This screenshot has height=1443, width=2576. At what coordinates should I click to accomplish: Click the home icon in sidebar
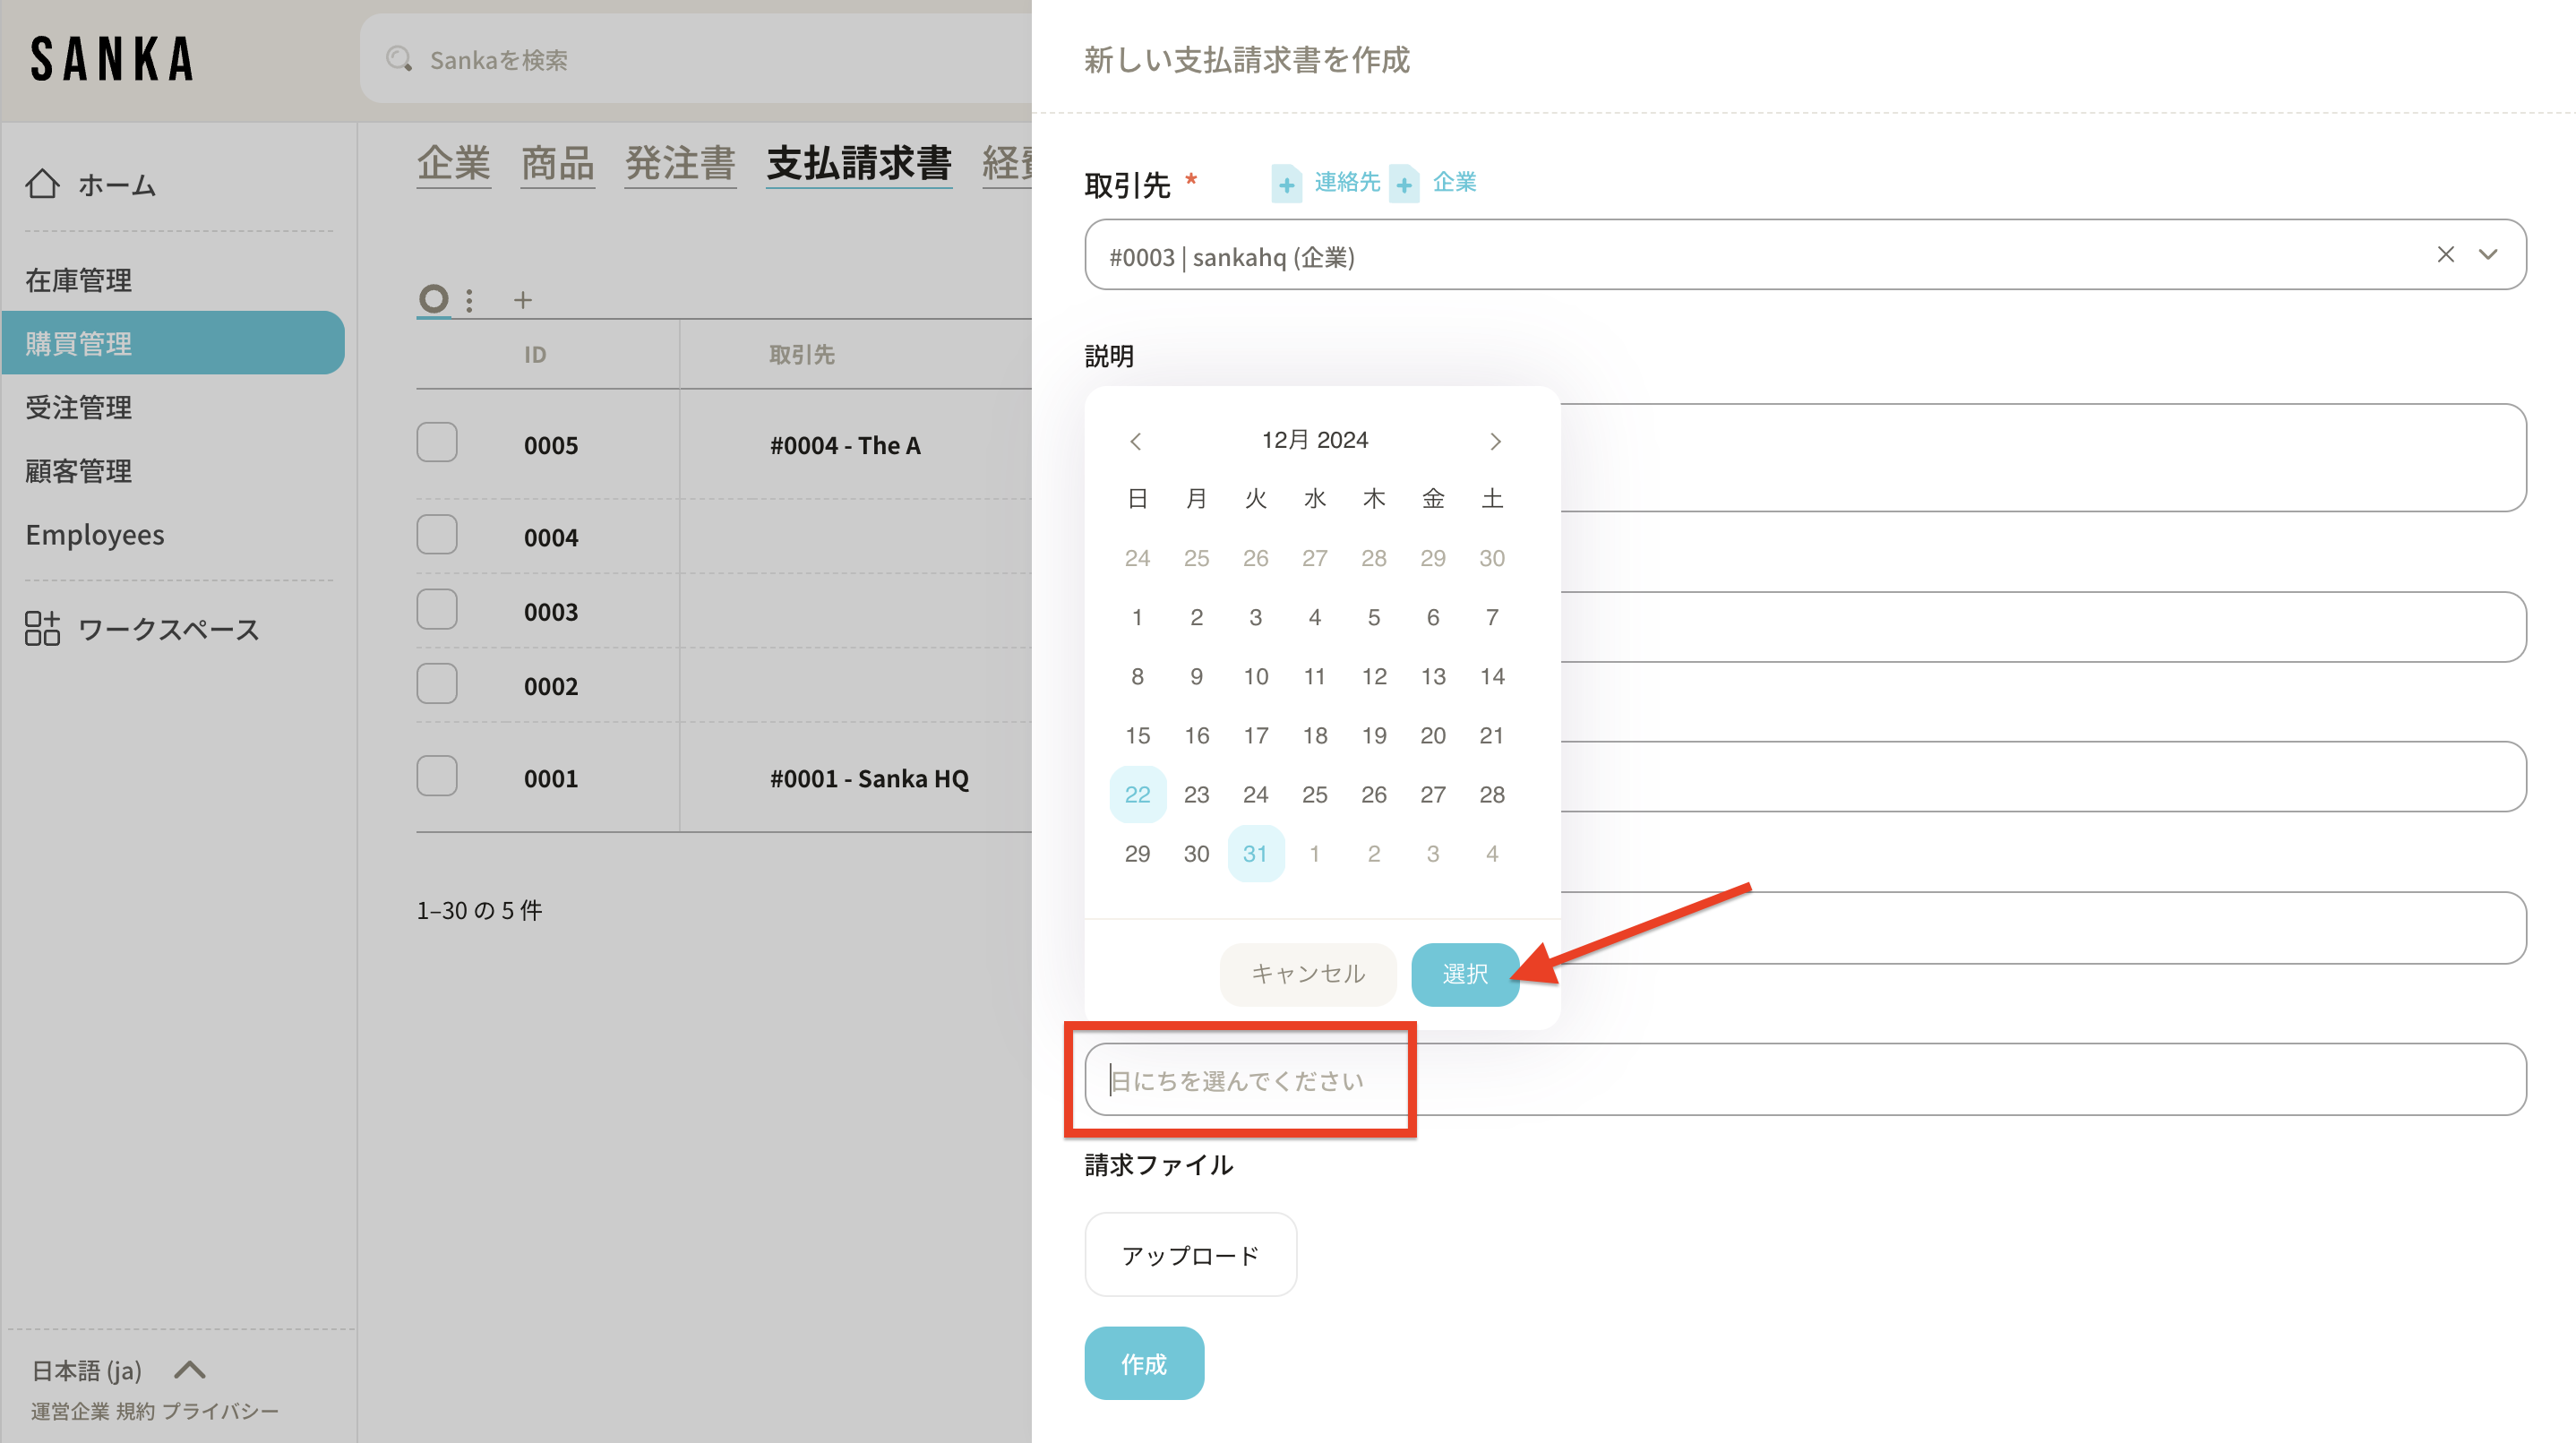pyautogui.click(x=42, y=184)
